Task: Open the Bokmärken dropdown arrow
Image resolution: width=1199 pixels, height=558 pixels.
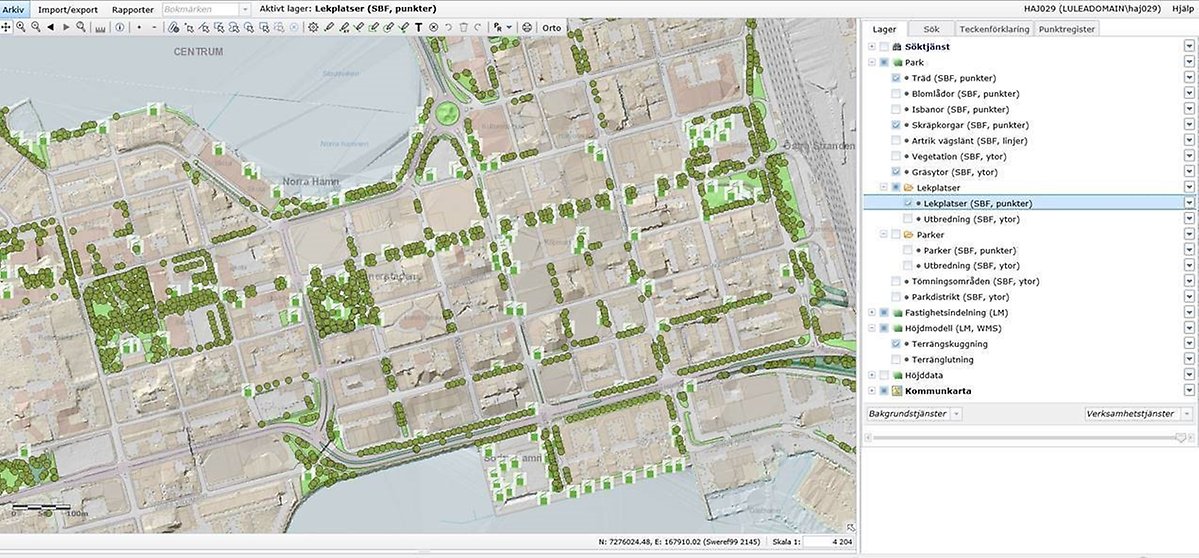Action: (245, 9)
